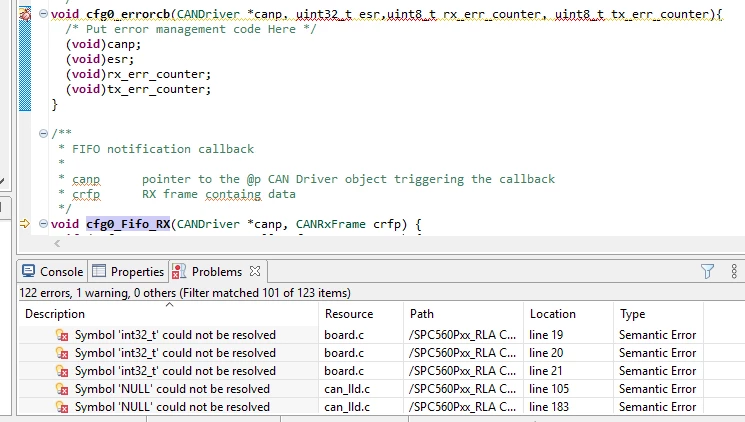The height and width of the screenshot is (422, 745).
Task: Open the Problems view filter icon
Action: [x=707, y=271]
